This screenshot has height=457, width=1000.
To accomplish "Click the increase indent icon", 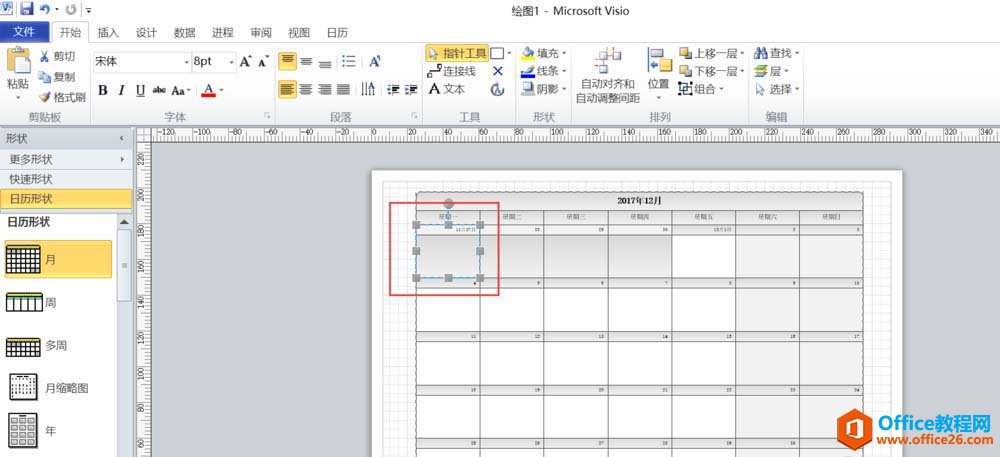I will 411,89.
